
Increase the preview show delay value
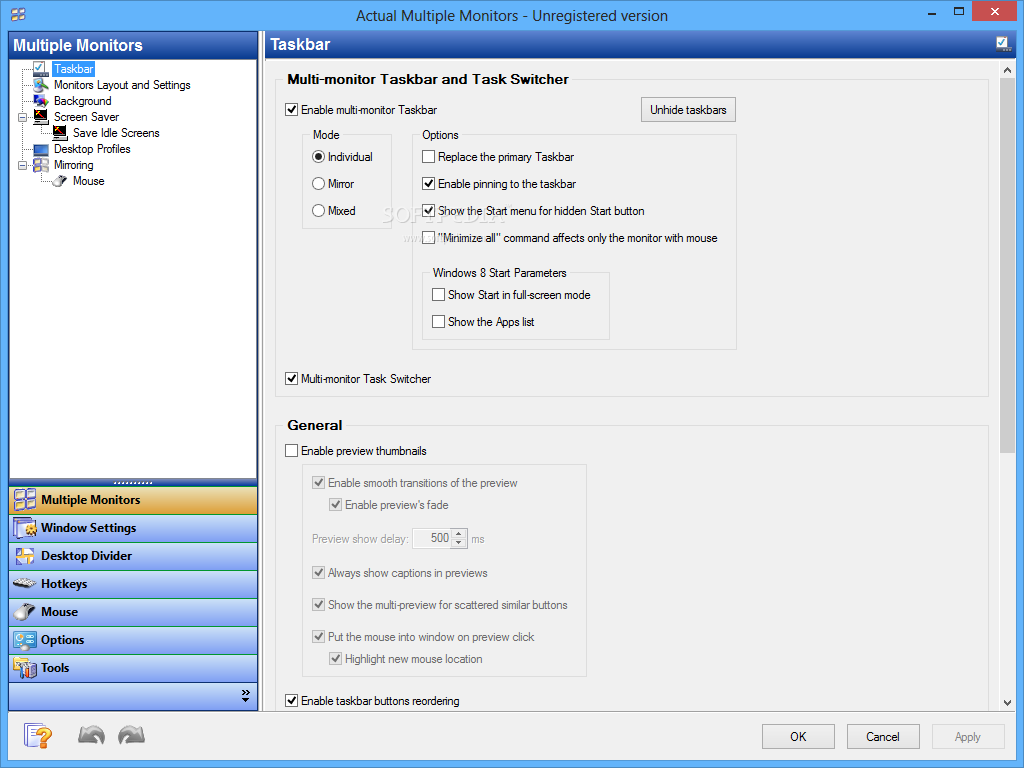459,534
